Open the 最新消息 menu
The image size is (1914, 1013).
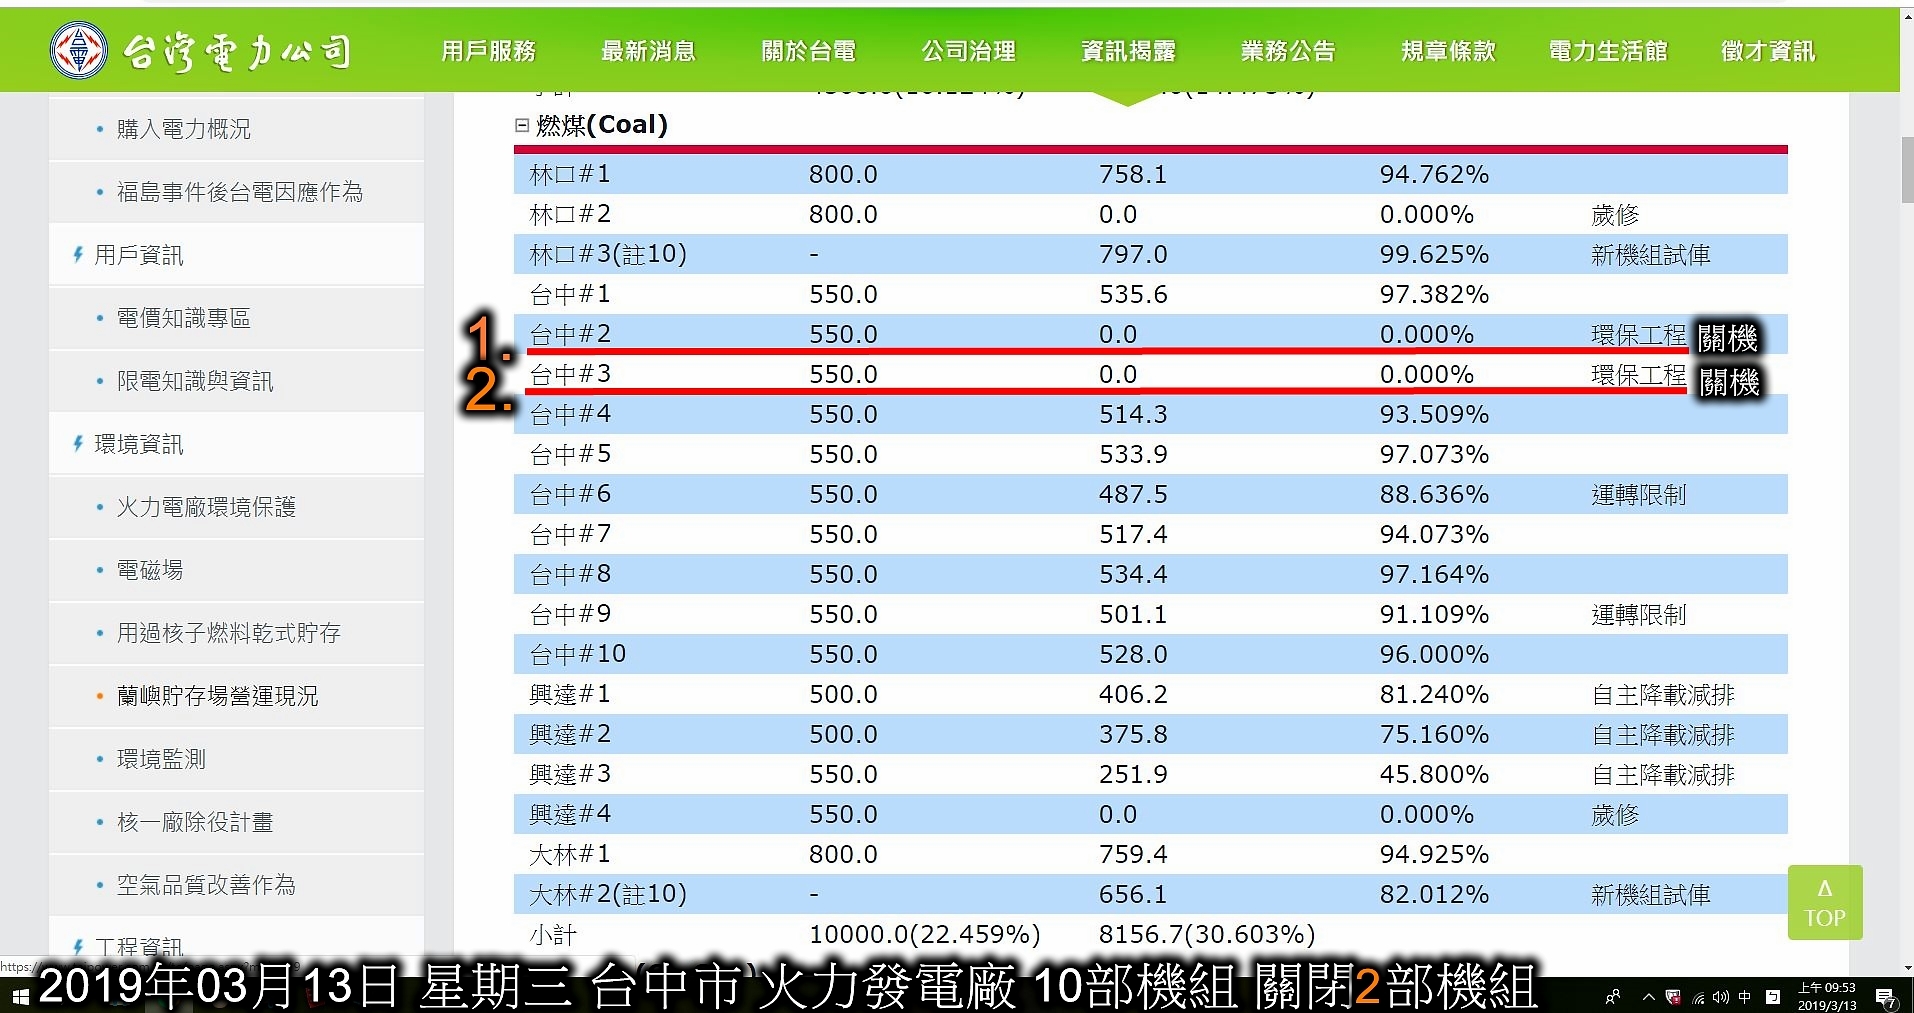click(649, 51)
